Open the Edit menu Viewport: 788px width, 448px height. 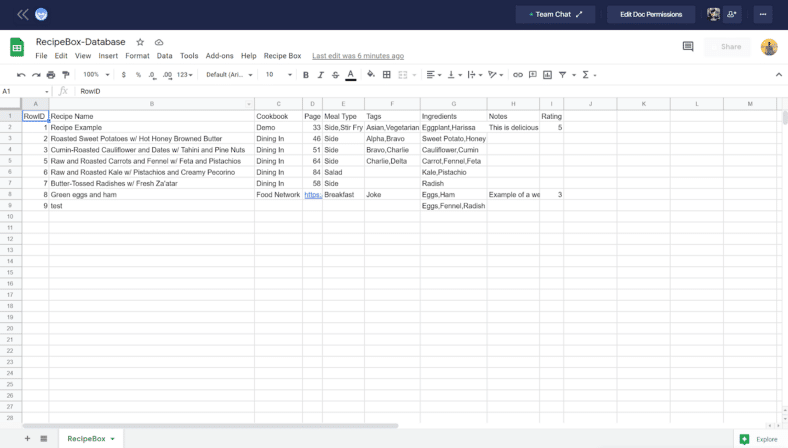(61, 56)
